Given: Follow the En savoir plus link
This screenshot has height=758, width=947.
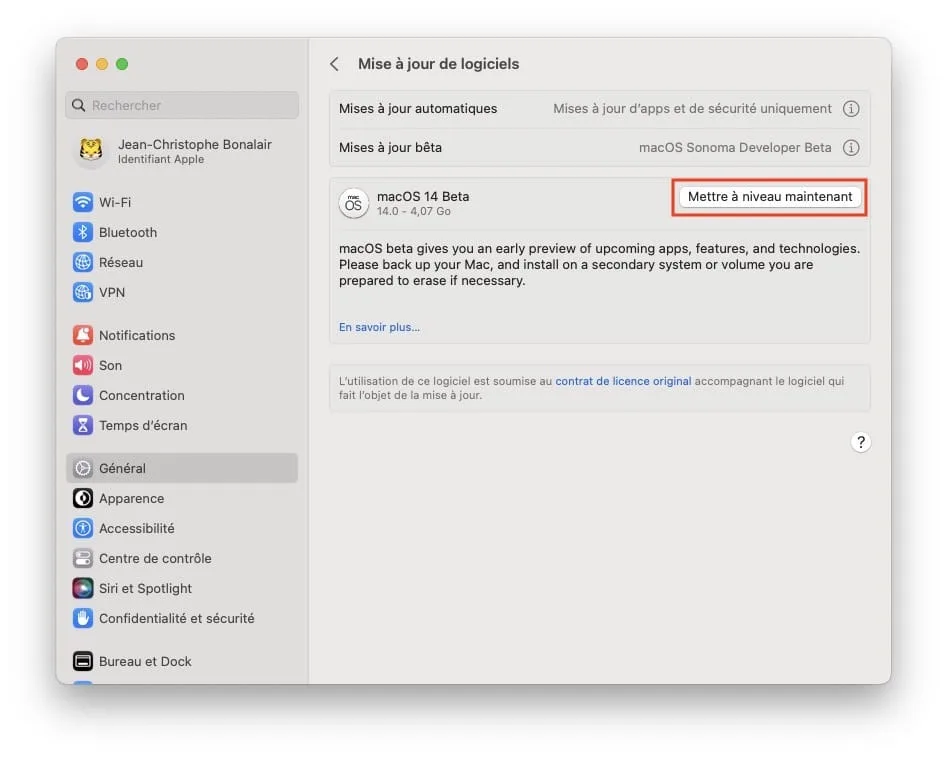Looking at the screenshot, I should click(379, 327).
